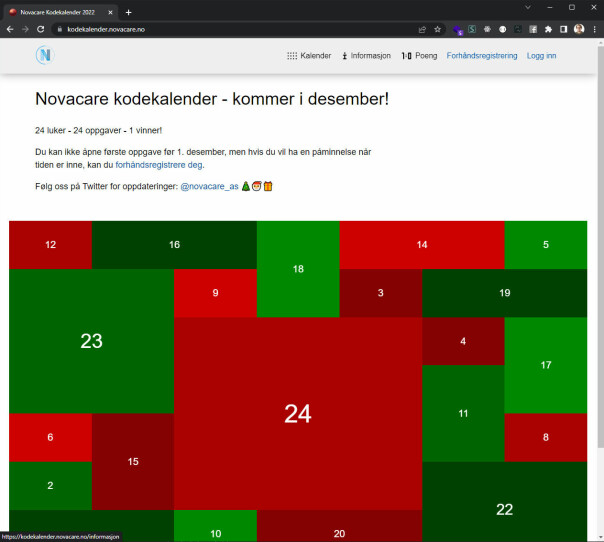Toggle the browser side panel

pos(564,29)
